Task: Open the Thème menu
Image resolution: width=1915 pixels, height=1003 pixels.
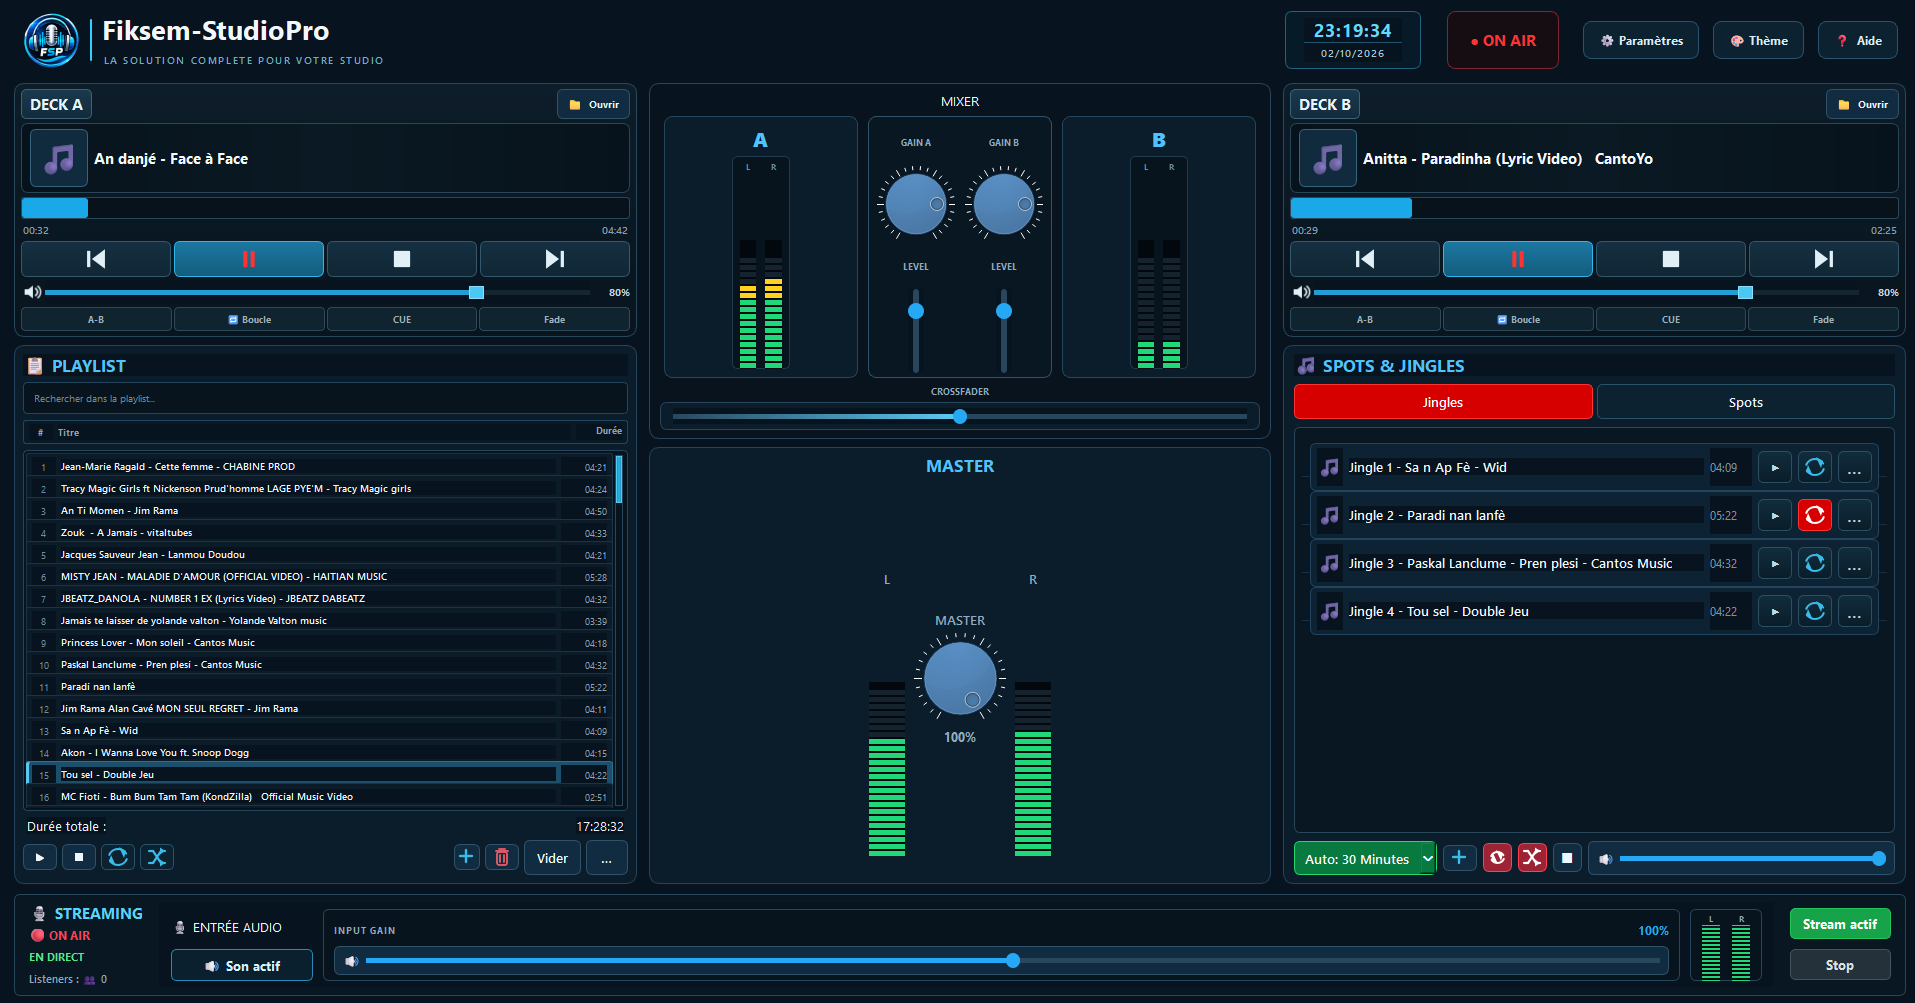Action: 1758,41
